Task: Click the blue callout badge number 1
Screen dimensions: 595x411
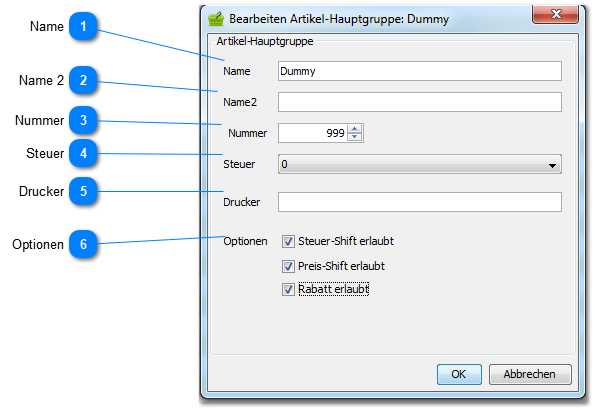Action: coord(83,26)
